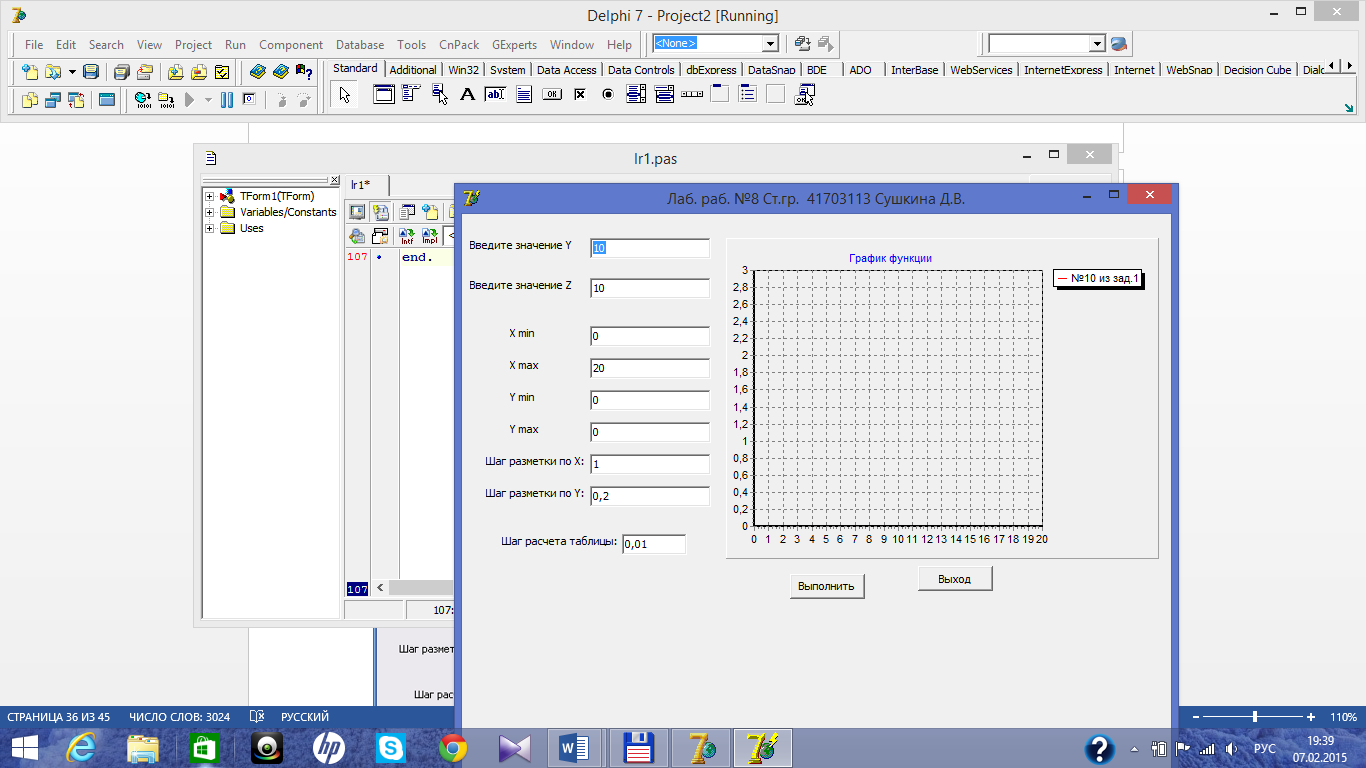Viewport: 1366px width, 768px height.
Task: Click the Step Over icon
Action: 303,100
